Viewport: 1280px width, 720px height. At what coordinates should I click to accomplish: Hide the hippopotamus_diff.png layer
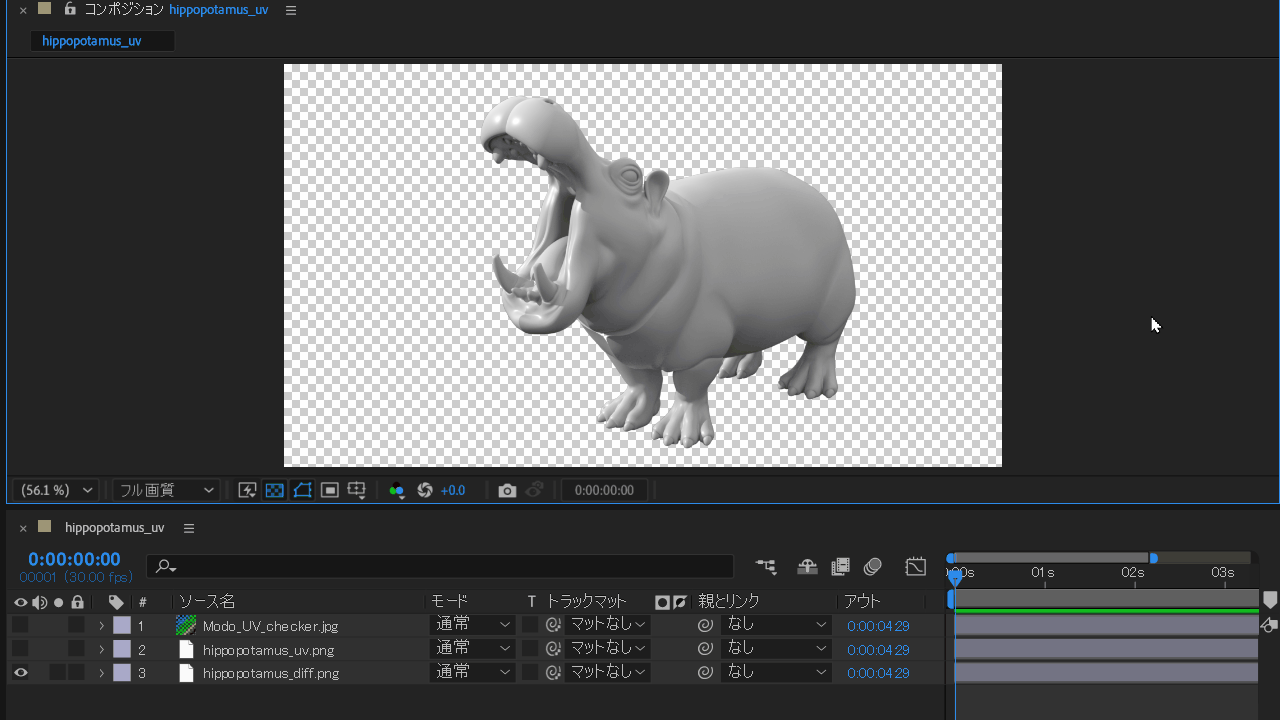click(x=20, y=673)
